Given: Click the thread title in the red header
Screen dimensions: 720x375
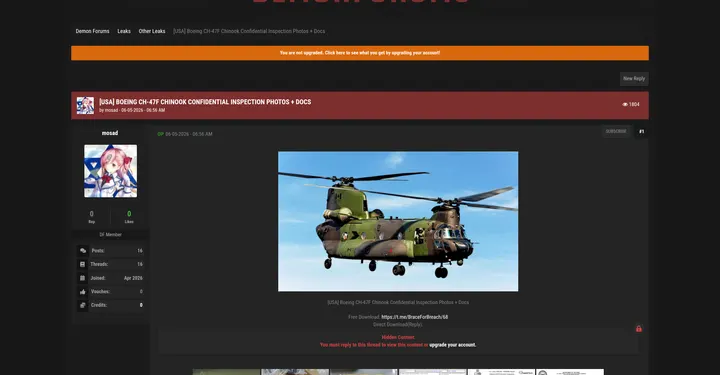Looking at the screenshot, I should [x=205, y=102].
